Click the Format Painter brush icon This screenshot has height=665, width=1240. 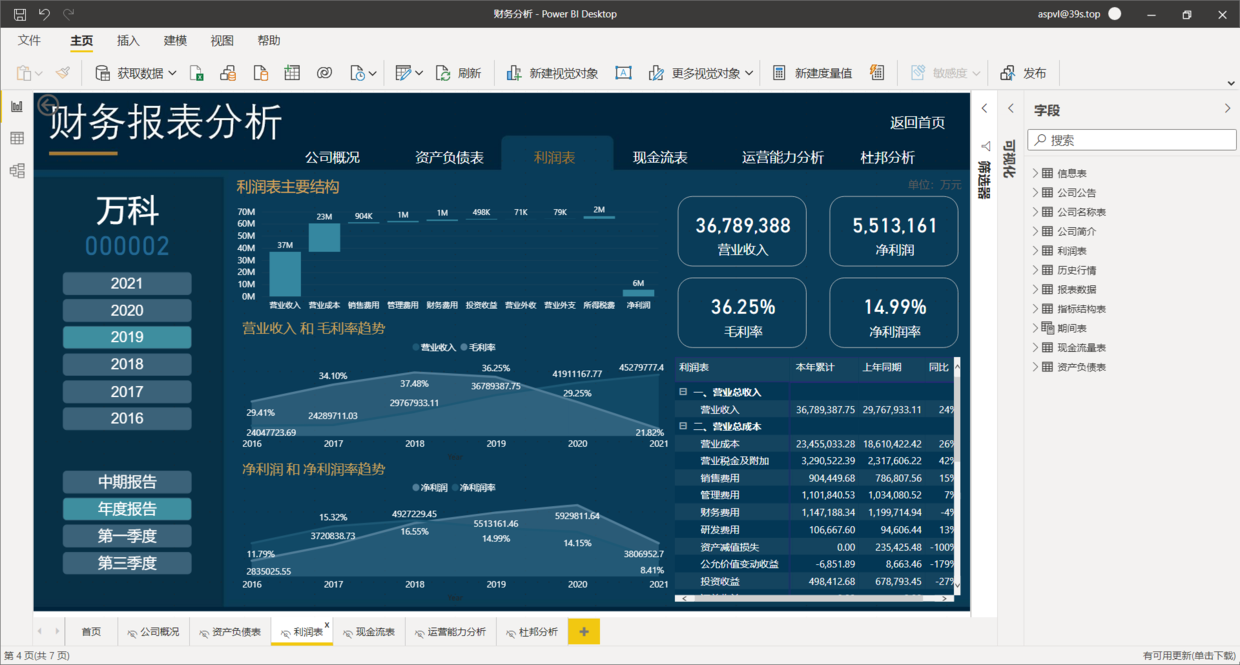[x=63, y=73]
